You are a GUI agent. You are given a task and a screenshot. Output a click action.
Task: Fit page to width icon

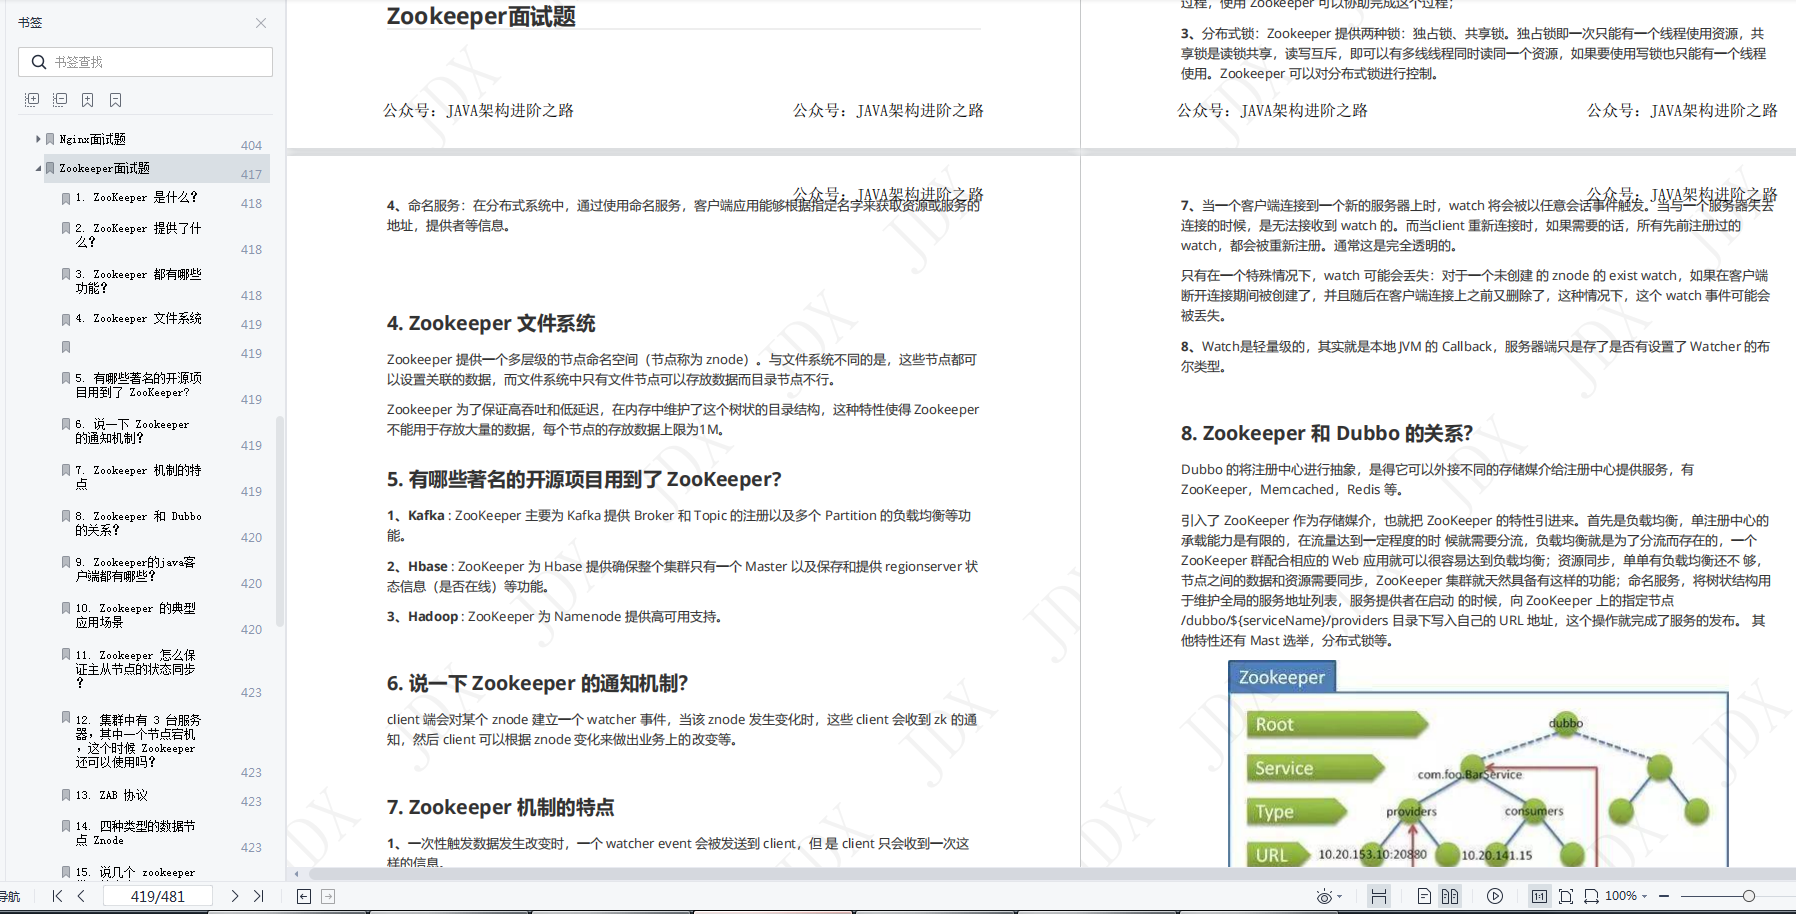[x=1591, y=896]
